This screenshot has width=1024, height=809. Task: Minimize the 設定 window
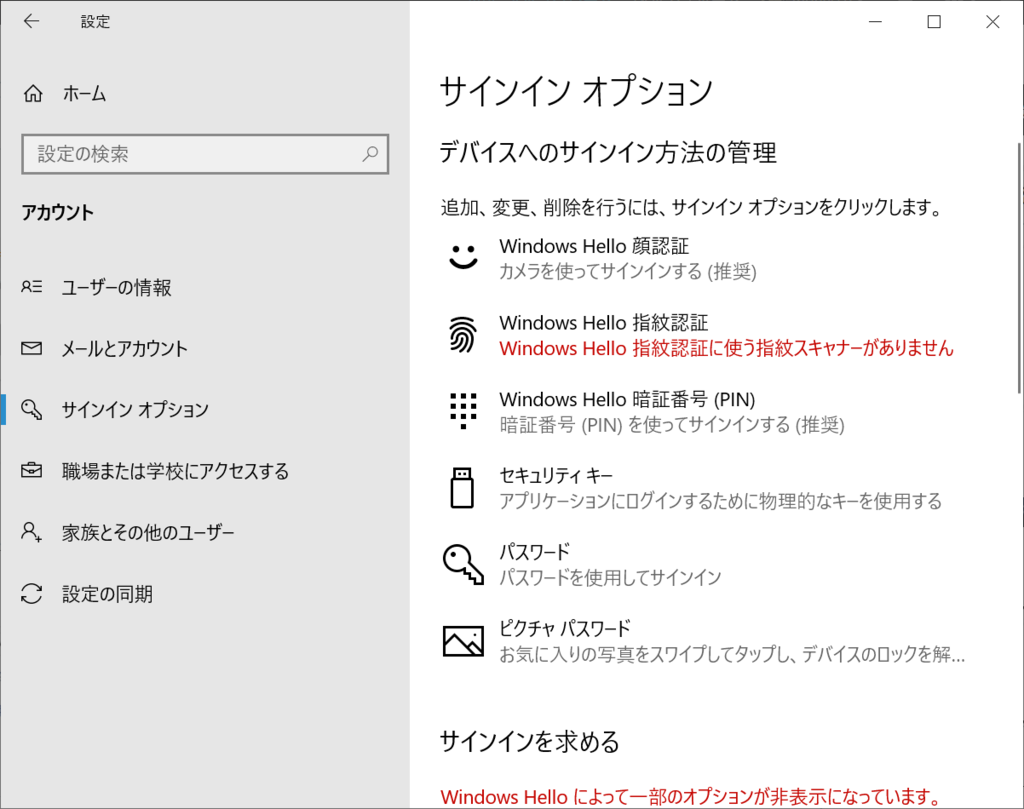pos(876,22)
